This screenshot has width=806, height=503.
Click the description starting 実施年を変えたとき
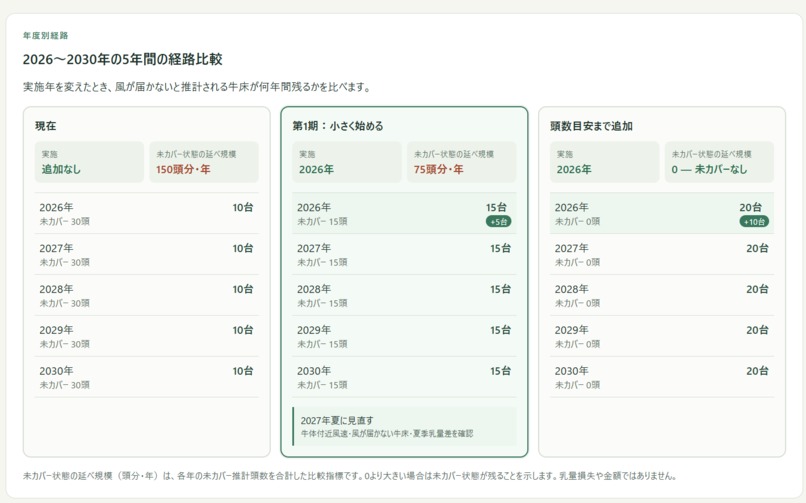pos(197,87)
